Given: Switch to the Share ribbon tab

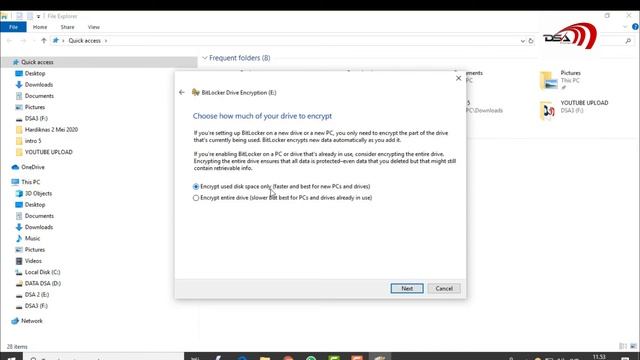Looking at the screenshot, I should pos(67,27).
